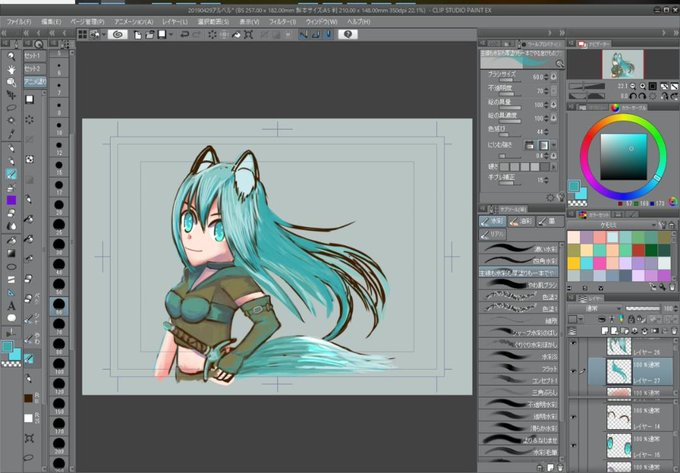
Task: Open the 編集(E) menu
Action: pyautogui.click(x=51, y=22)
